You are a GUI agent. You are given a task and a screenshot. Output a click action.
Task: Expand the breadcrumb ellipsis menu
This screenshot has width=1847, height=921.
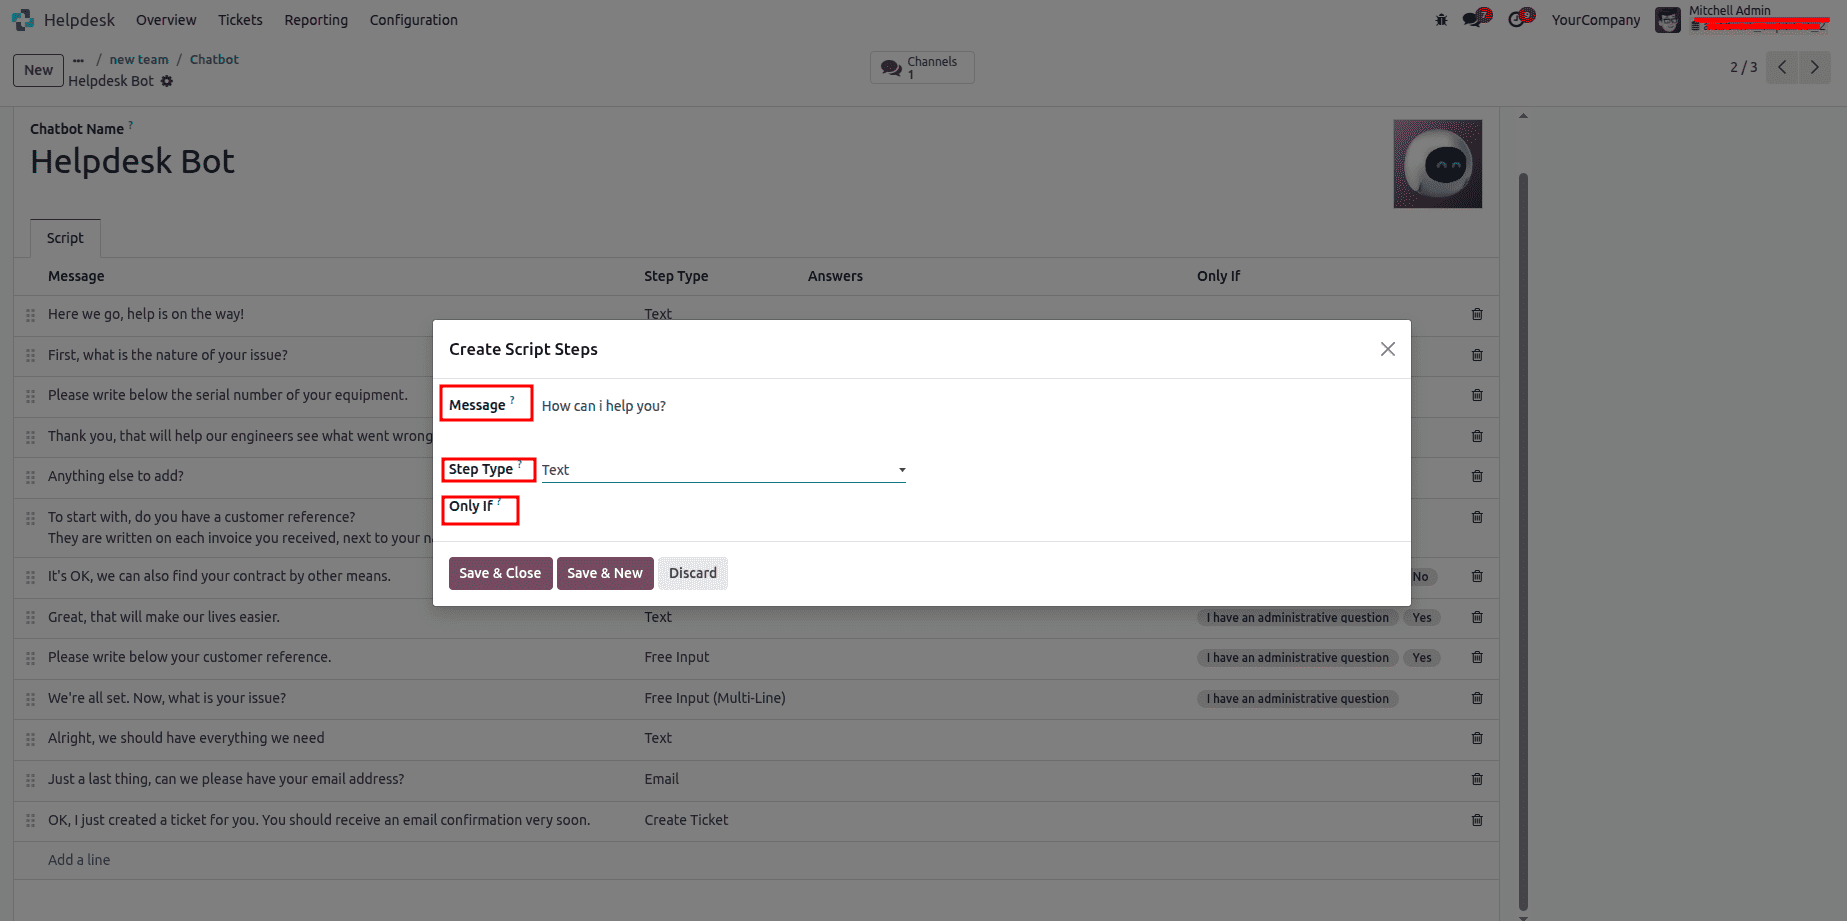coord(78,59)
